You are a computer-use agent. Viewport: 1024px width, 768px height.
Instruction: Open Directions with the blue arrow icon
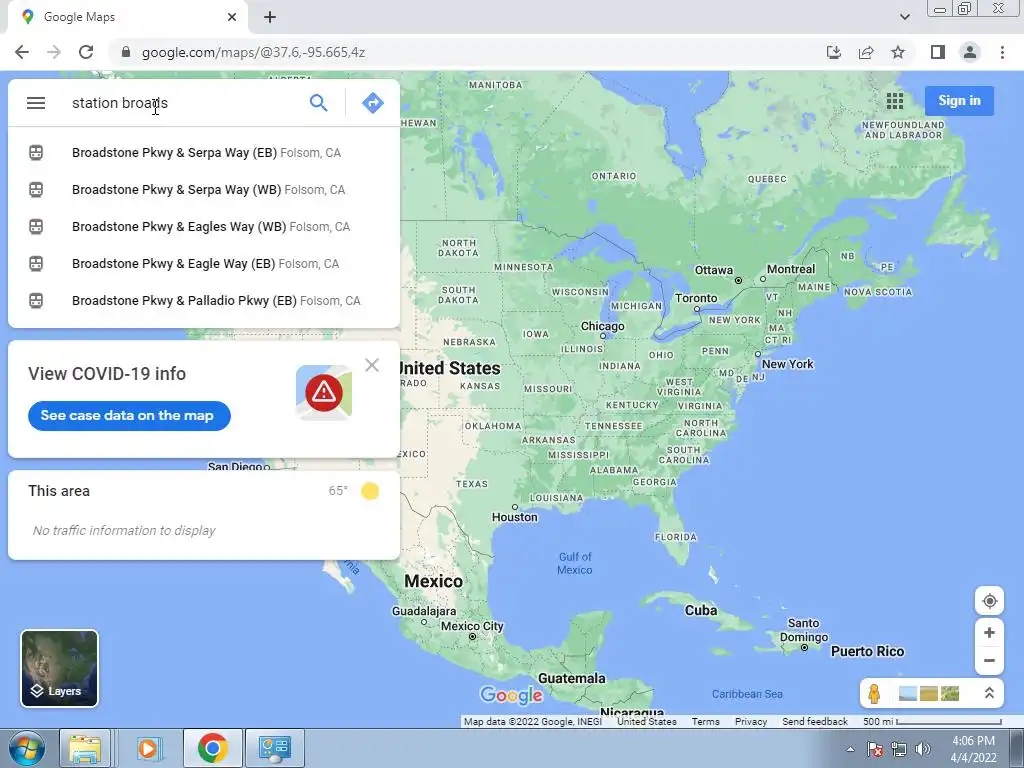(x=372, y=103)
